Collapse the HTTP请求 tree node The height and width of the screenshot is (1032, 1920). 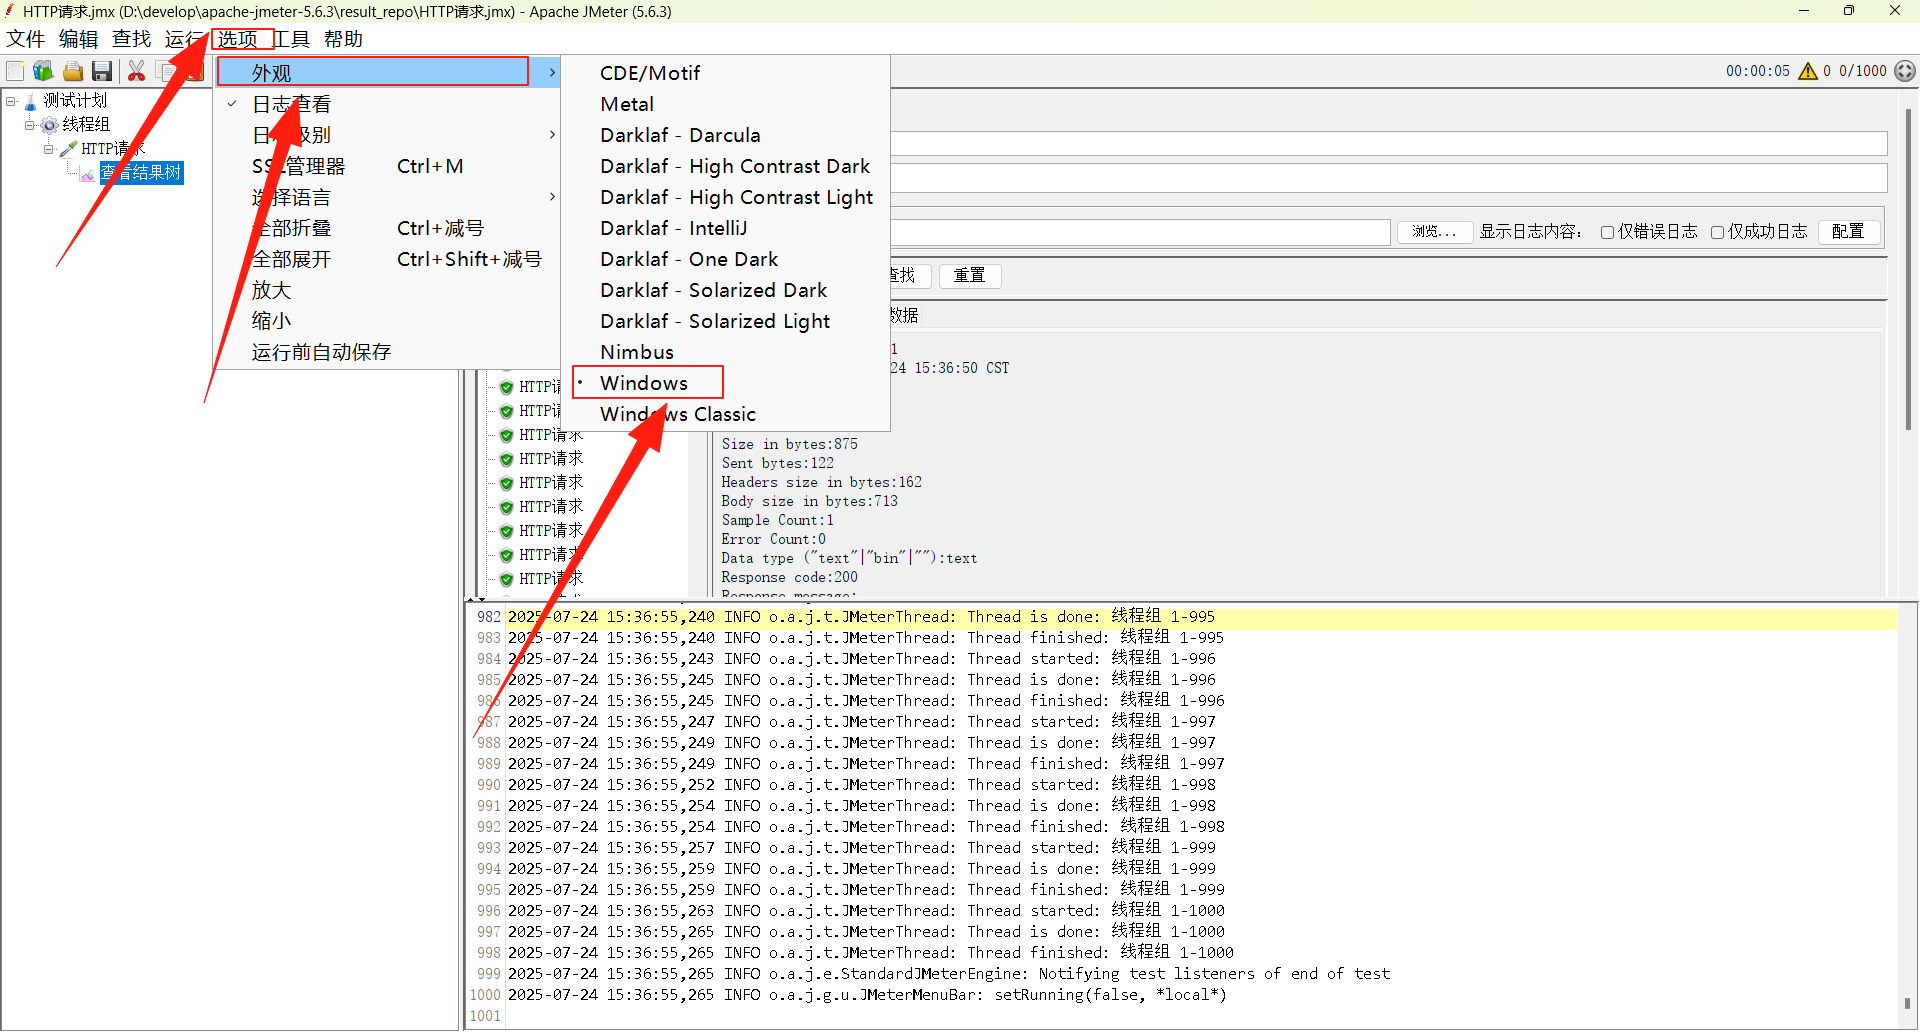pyautogui.click(x=49, y=149)
